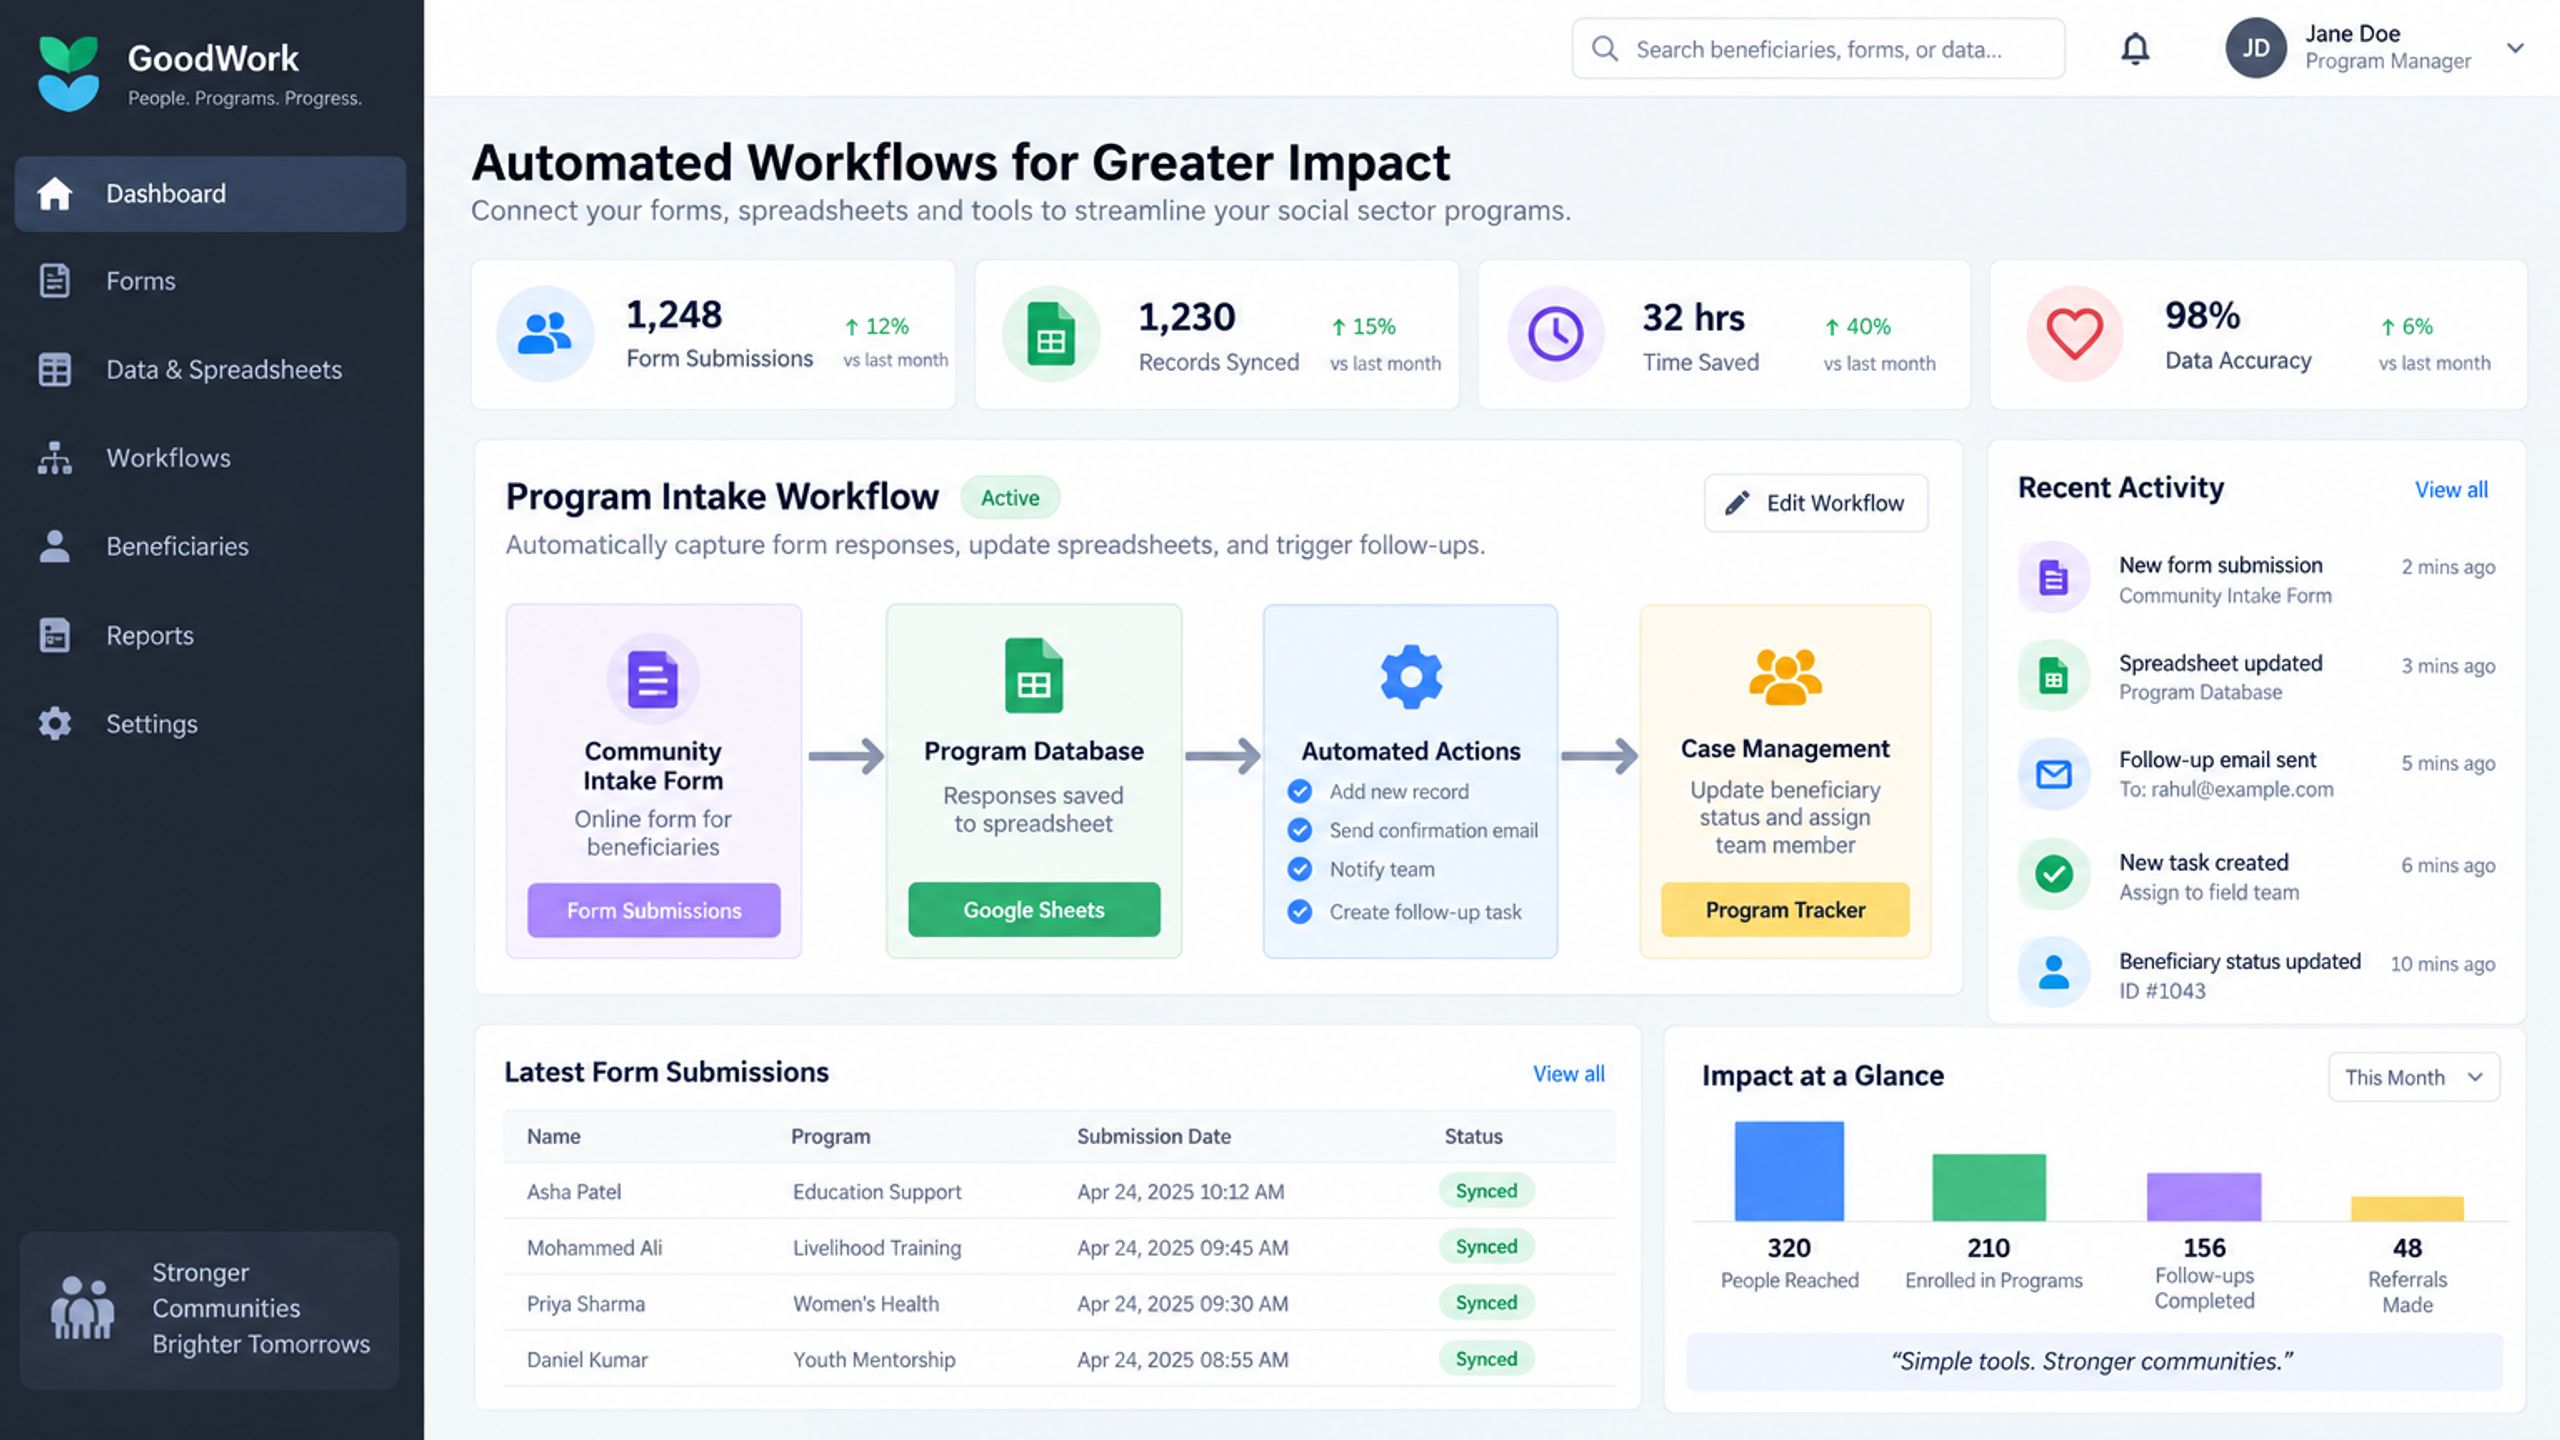Open the Dashboard menu item
The height and width of the screenshot is (1440, 2560).
(x=210, y=193)
